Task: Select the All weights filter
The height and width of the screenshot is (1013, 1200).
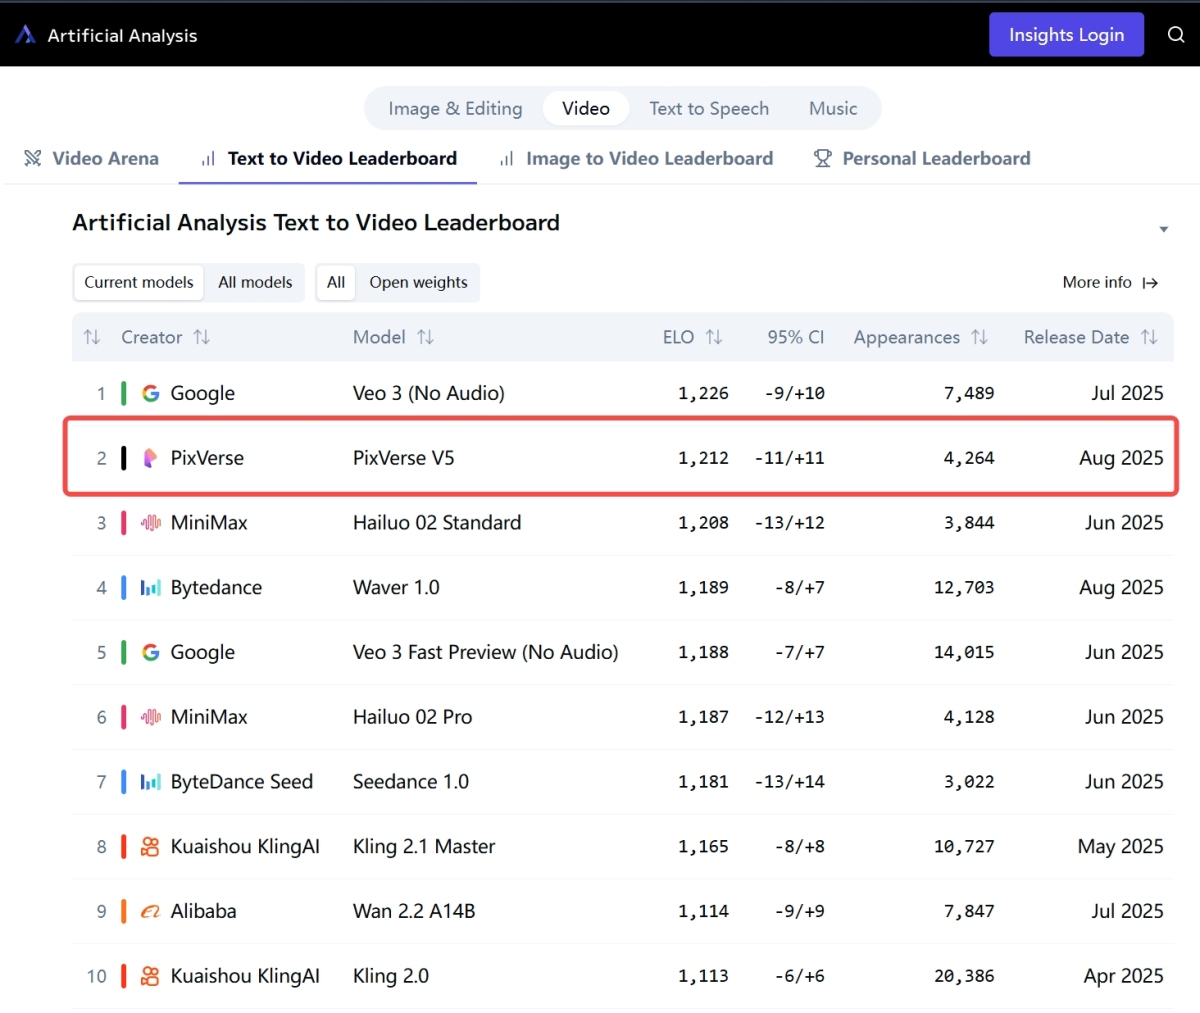Action: click(336, 282)
